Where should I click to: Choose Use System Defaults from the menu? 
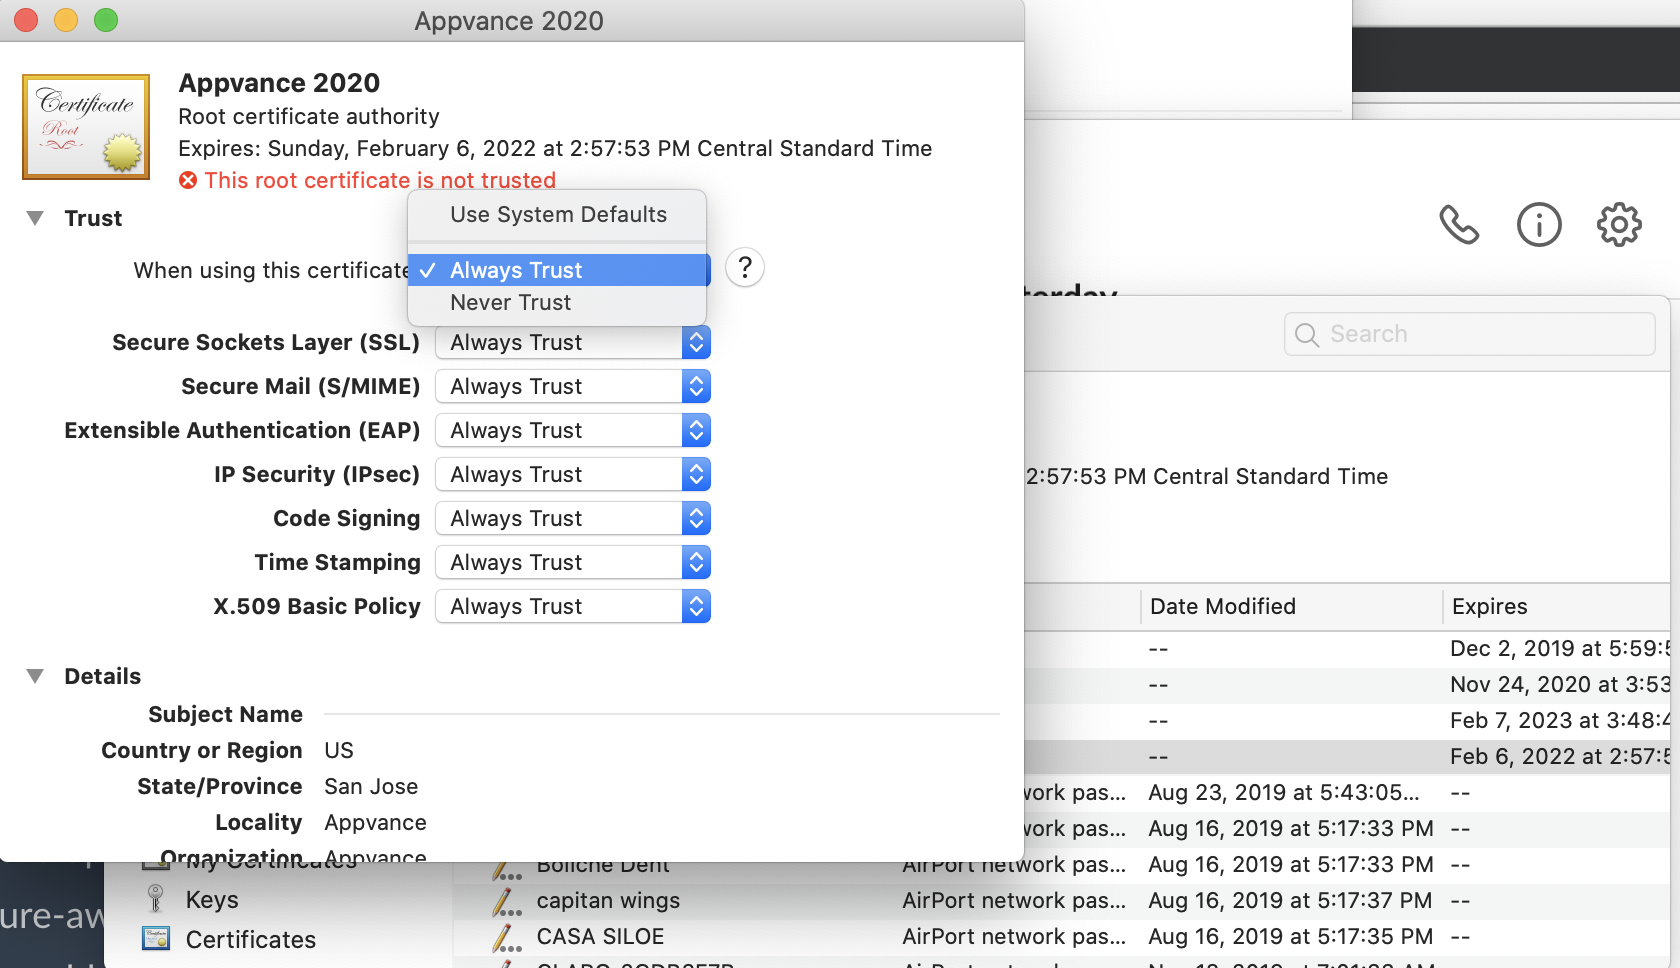tap(557, 214)
